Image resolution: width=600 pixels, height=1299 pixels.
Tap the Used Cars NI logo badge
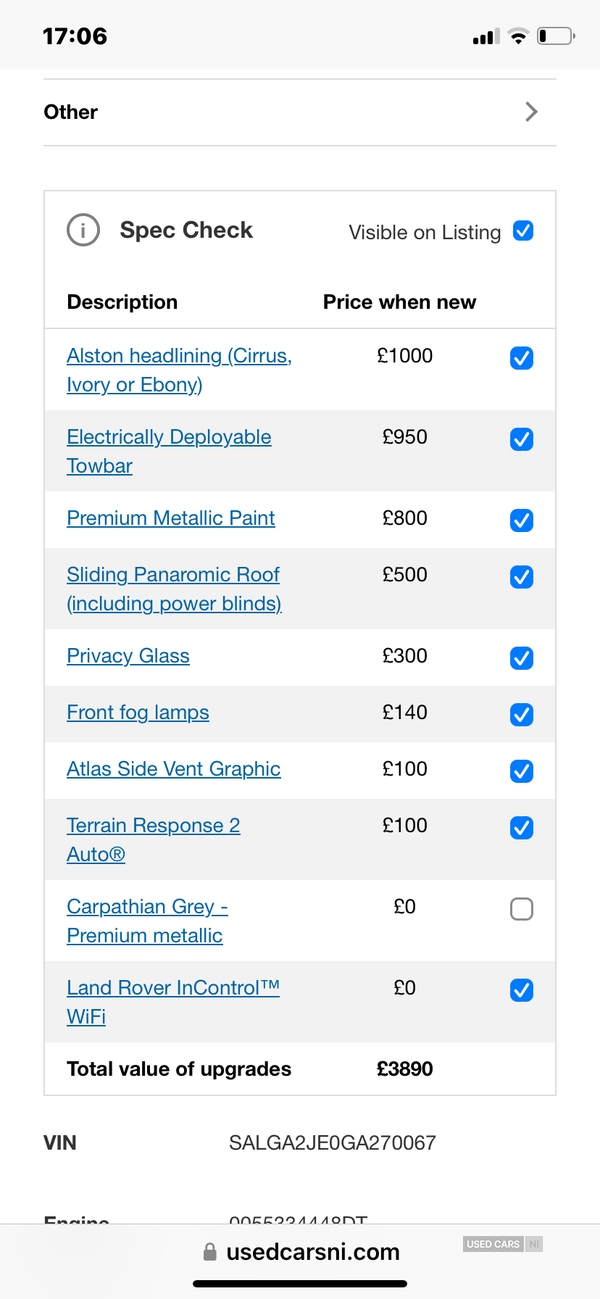pos(503,1244)
